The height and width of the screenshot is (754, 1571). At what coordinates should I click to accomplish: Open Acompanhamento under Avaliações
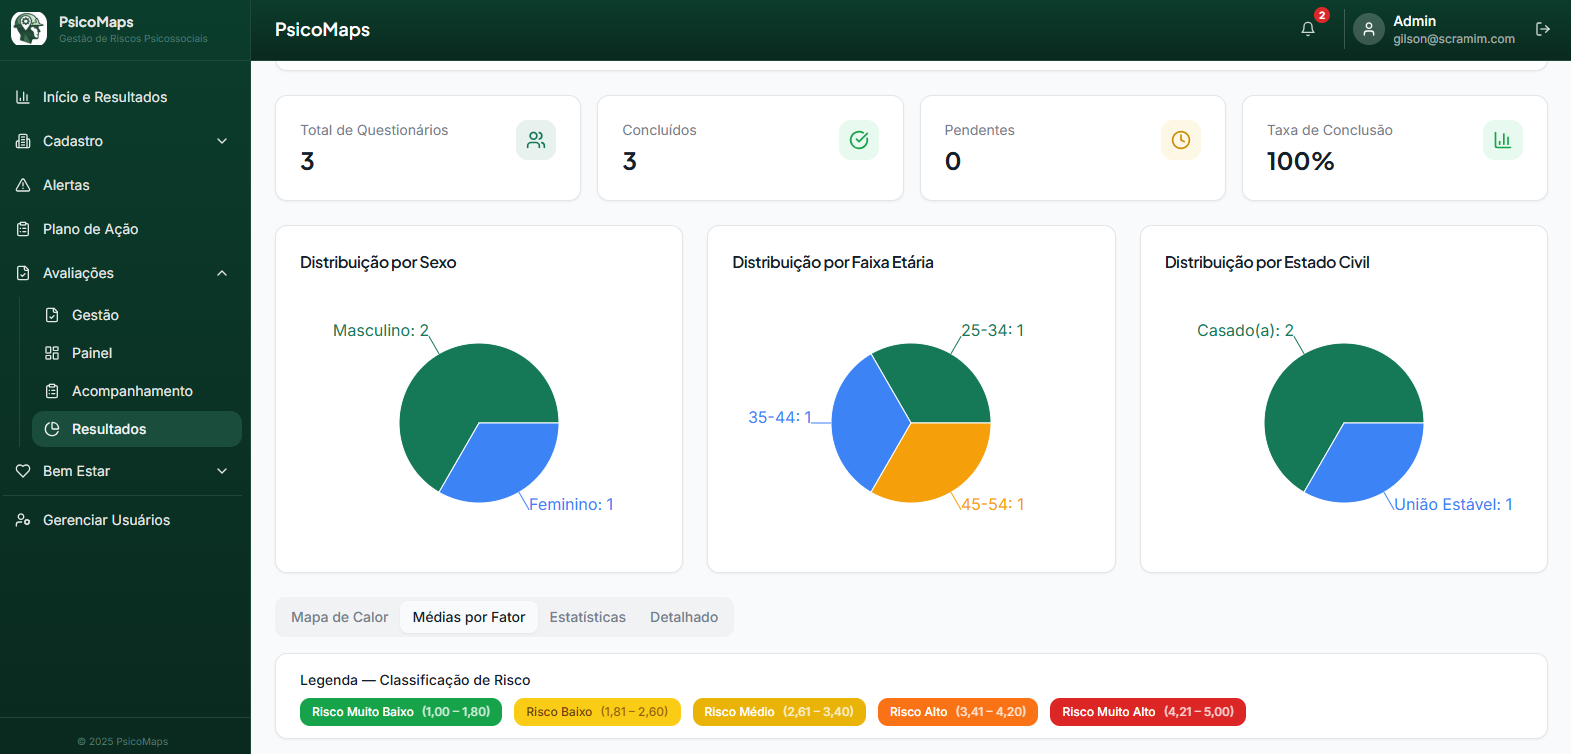[x=132, y=391]
